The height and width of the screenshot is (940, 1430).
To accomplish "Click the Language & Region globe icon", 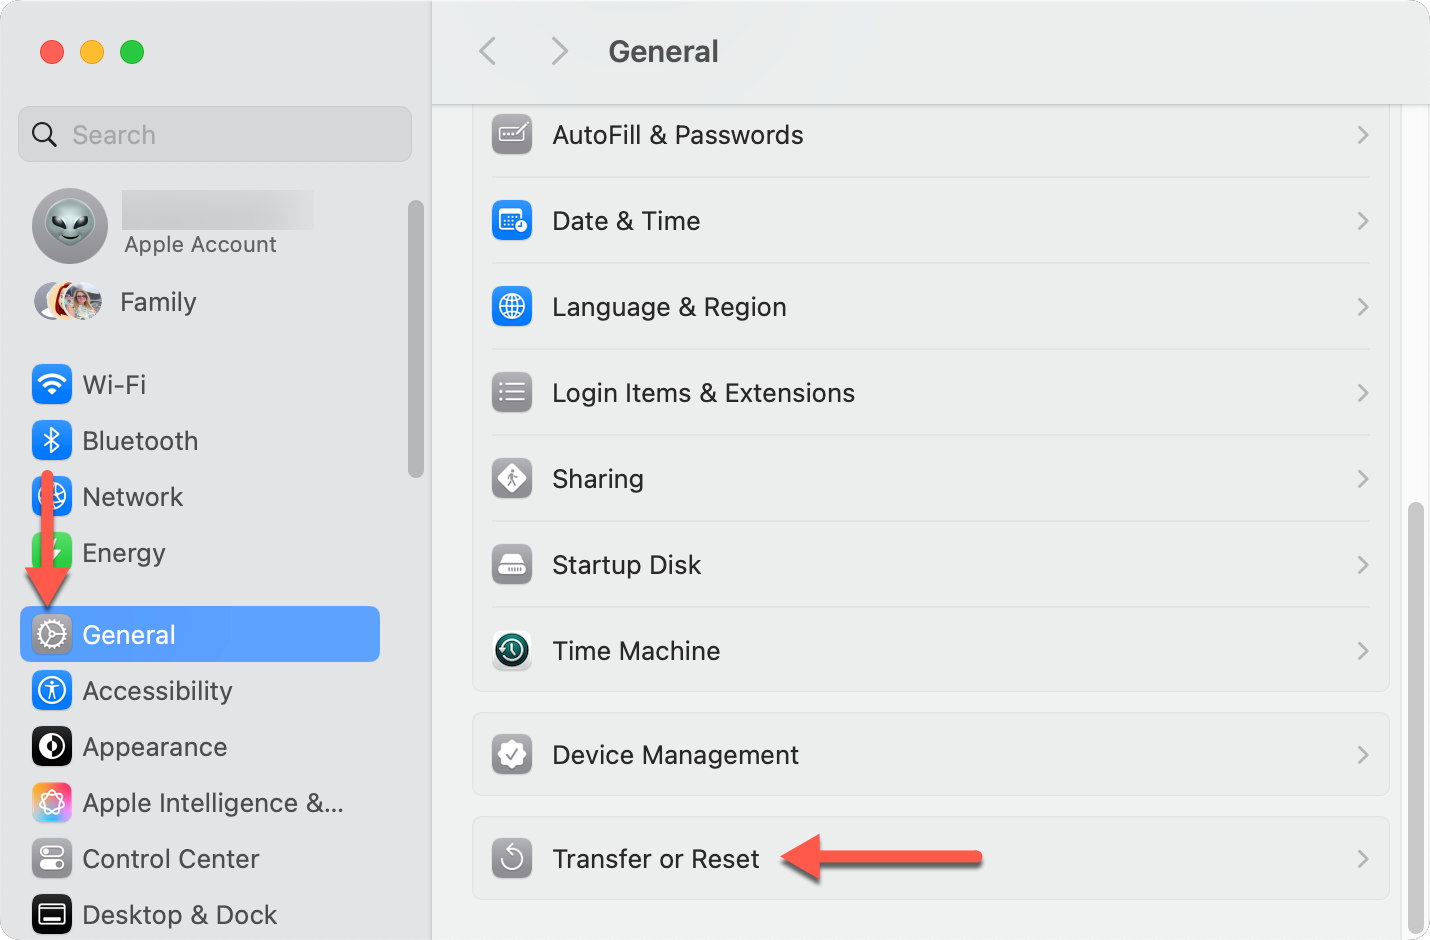I will (x=512, y=307).
